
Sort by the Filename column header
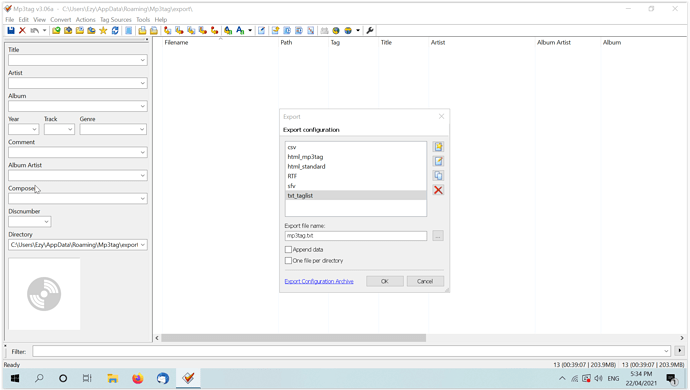[x=220, y=42]
